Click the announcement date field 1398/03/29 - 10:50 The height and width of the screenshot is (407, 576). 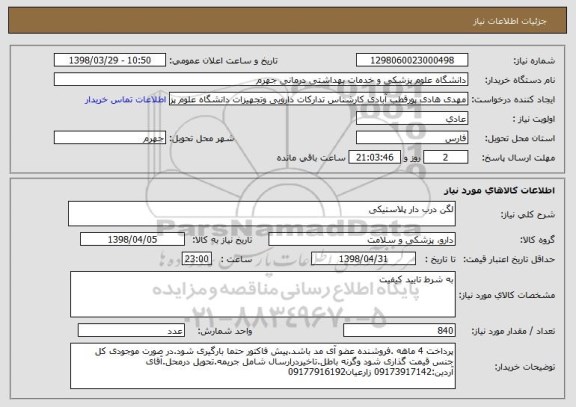click(110, 60)
